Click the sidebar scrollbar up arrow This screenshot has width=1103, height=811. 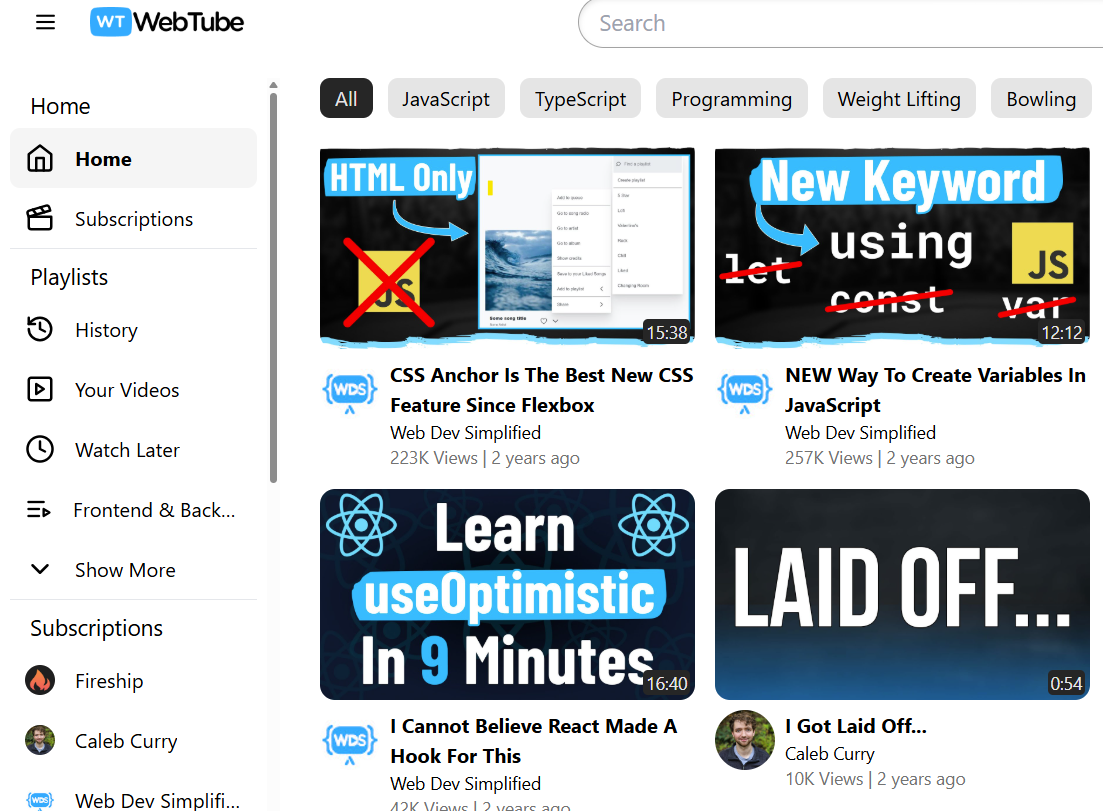pyautogui.click(x=274, y=85)
